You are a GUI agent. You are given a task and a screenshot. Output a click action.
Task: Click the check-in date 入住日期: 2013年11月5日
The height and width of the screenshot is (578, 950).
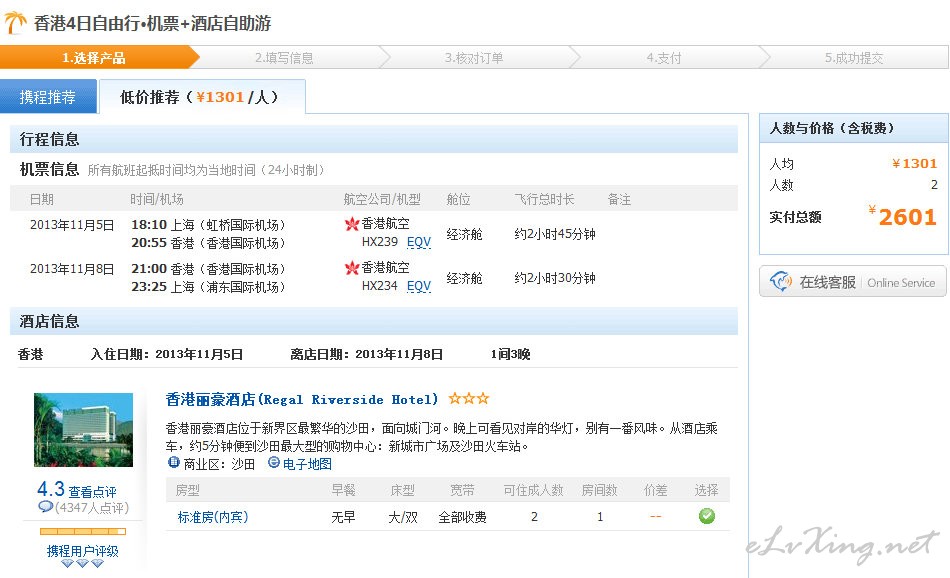[x=167, y=354]
